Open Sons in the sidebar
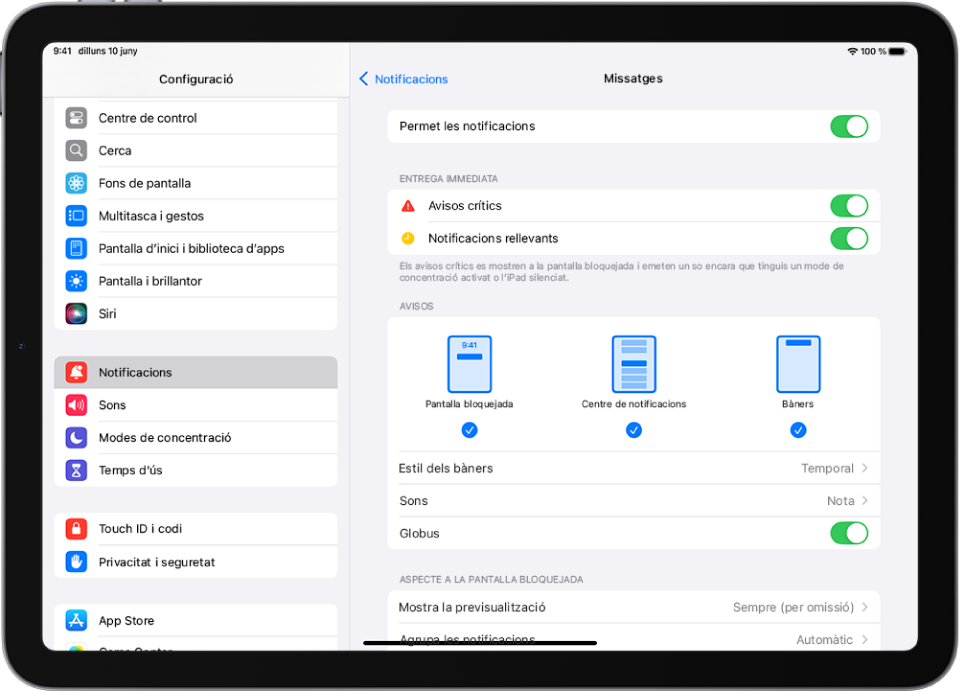The height and width of the screenshot is (692, 960). coord(196,405)
